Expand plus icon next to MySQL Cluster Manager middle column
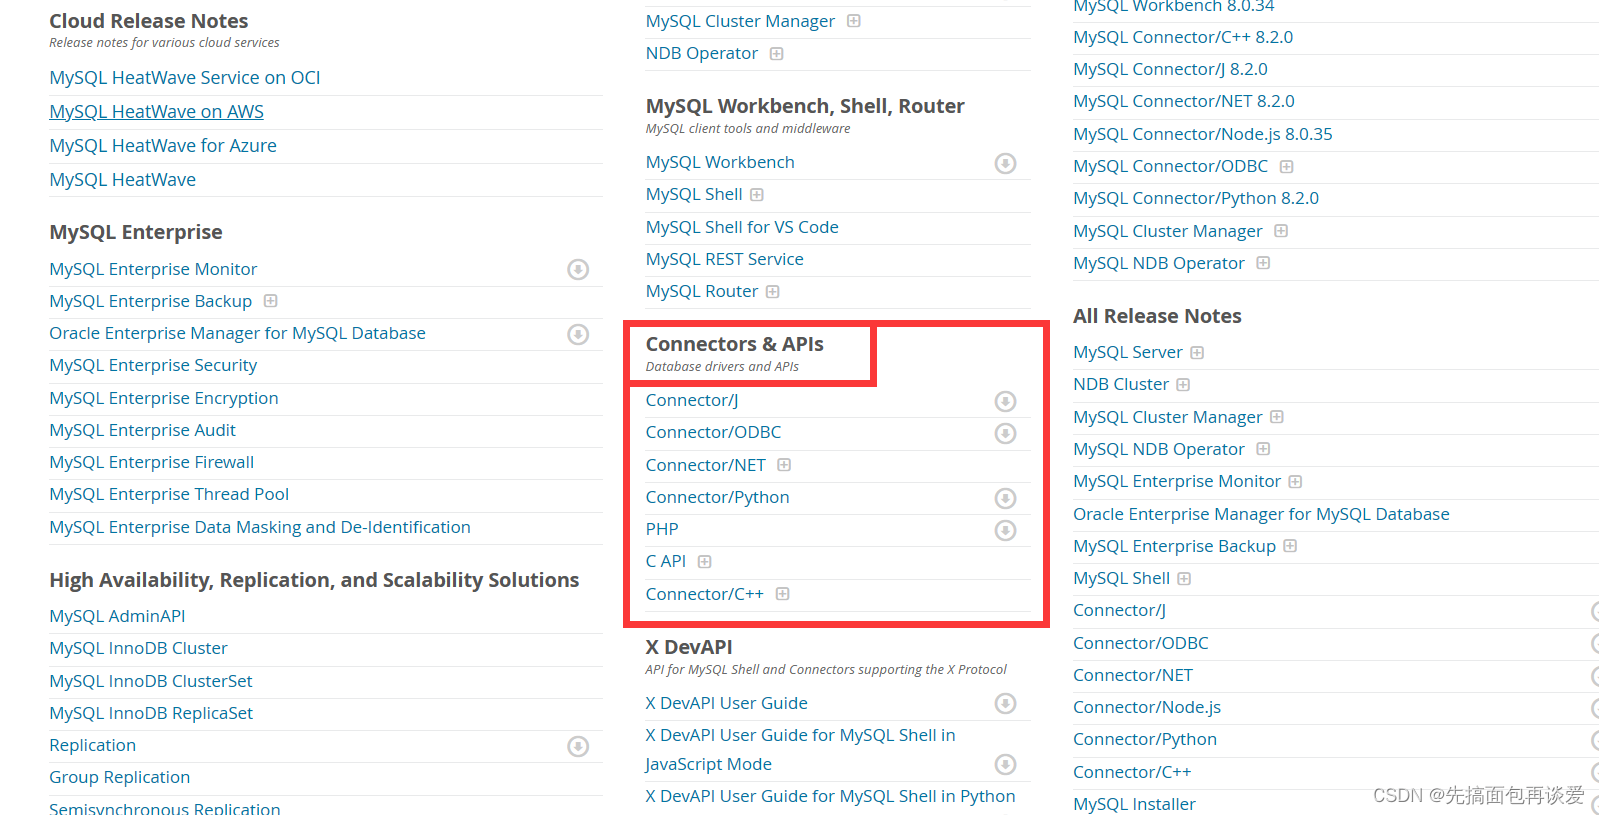This screenshot has width=1599, height=815. [854, 21]
